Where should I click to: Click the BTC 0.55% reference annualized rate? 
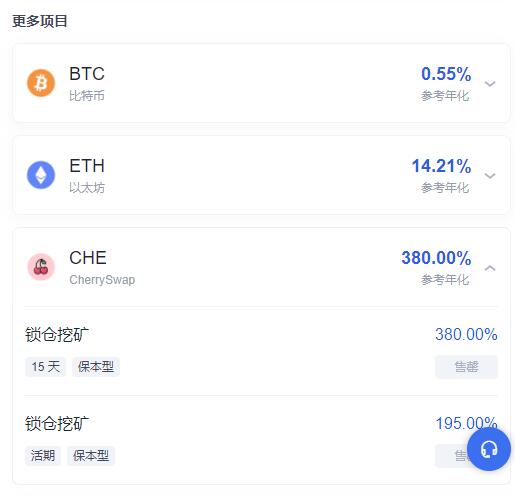pyautogui.click(x=446, y=74)
